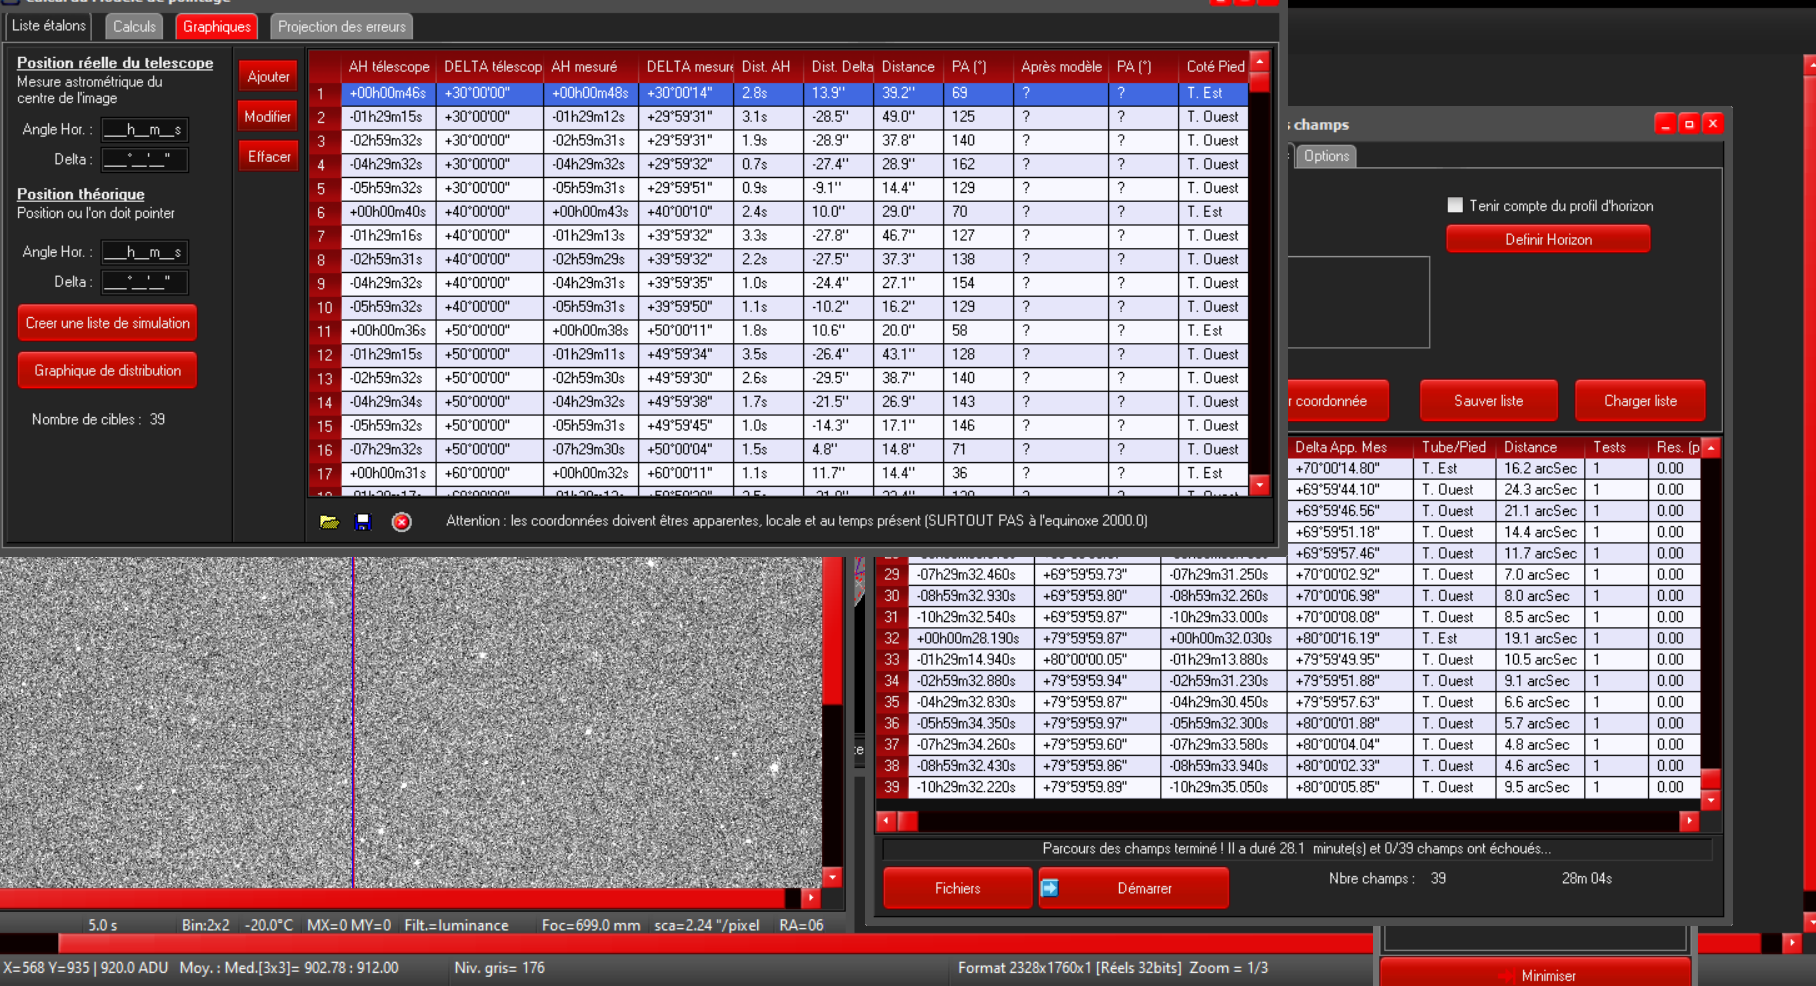Open the Projection des erreurs tab
1816x986 pixels.
(x=341, y=27)
